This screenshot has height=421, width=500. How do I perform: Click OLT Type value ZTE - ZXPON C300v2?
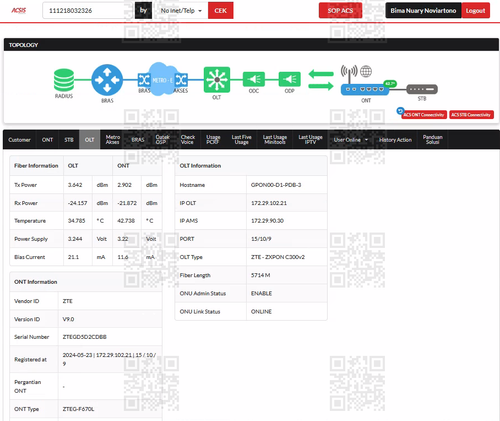pos(278,257)
